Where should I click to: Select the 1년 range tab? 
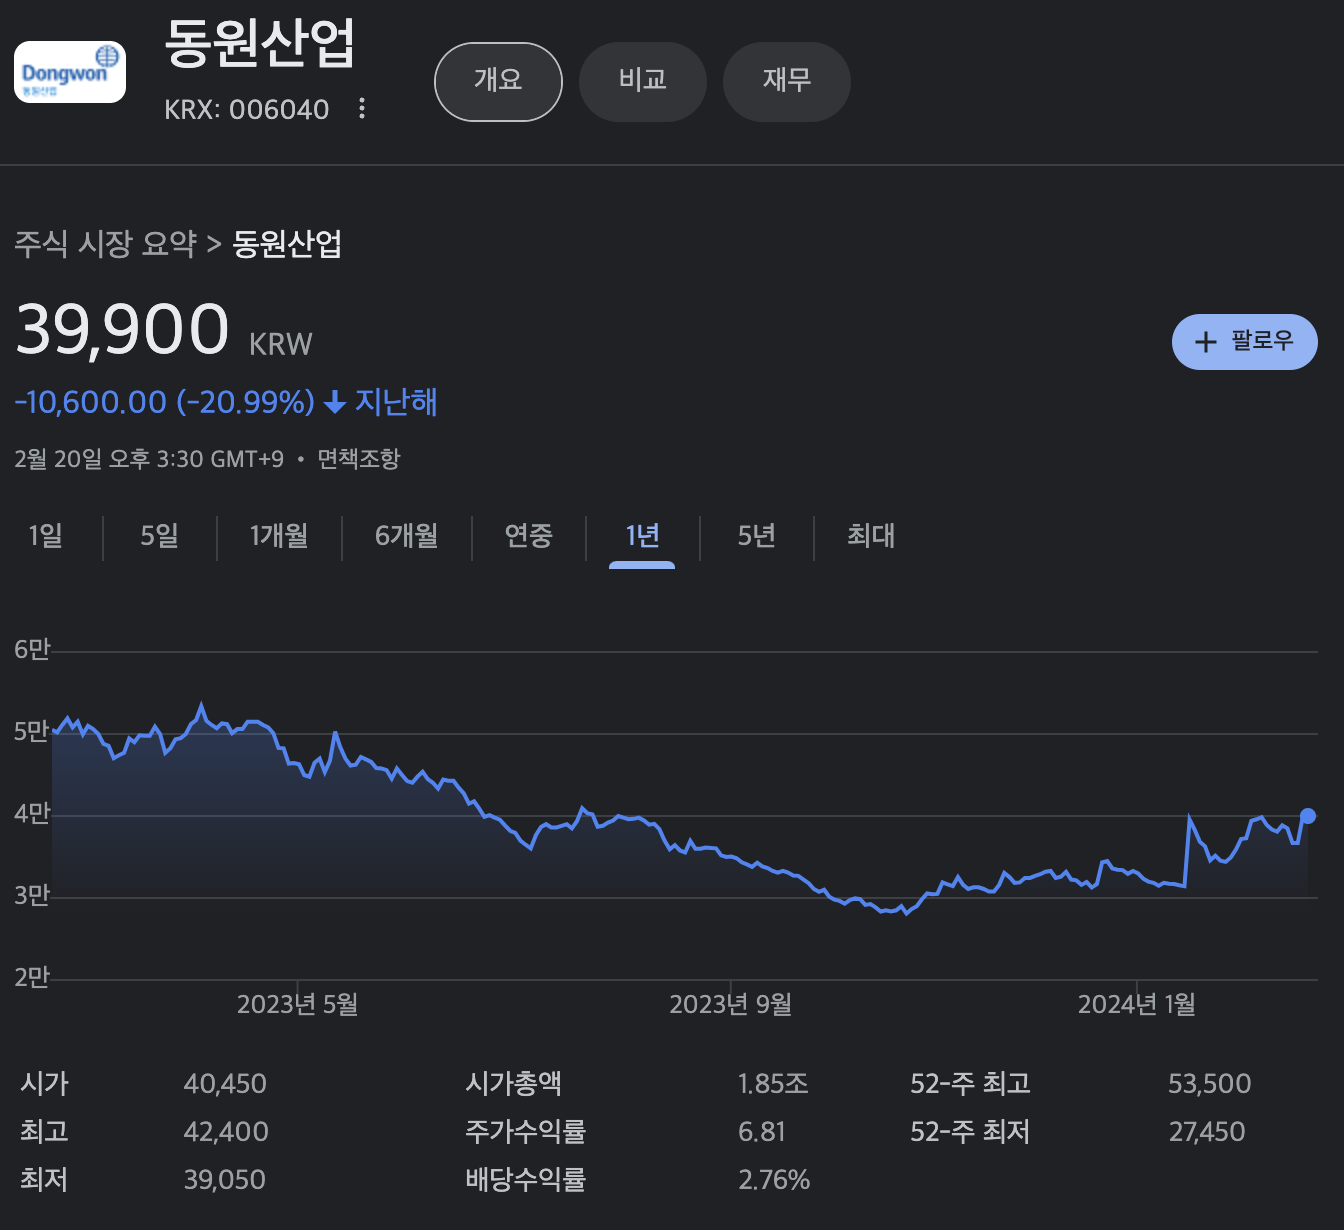(x=642, y=536)
